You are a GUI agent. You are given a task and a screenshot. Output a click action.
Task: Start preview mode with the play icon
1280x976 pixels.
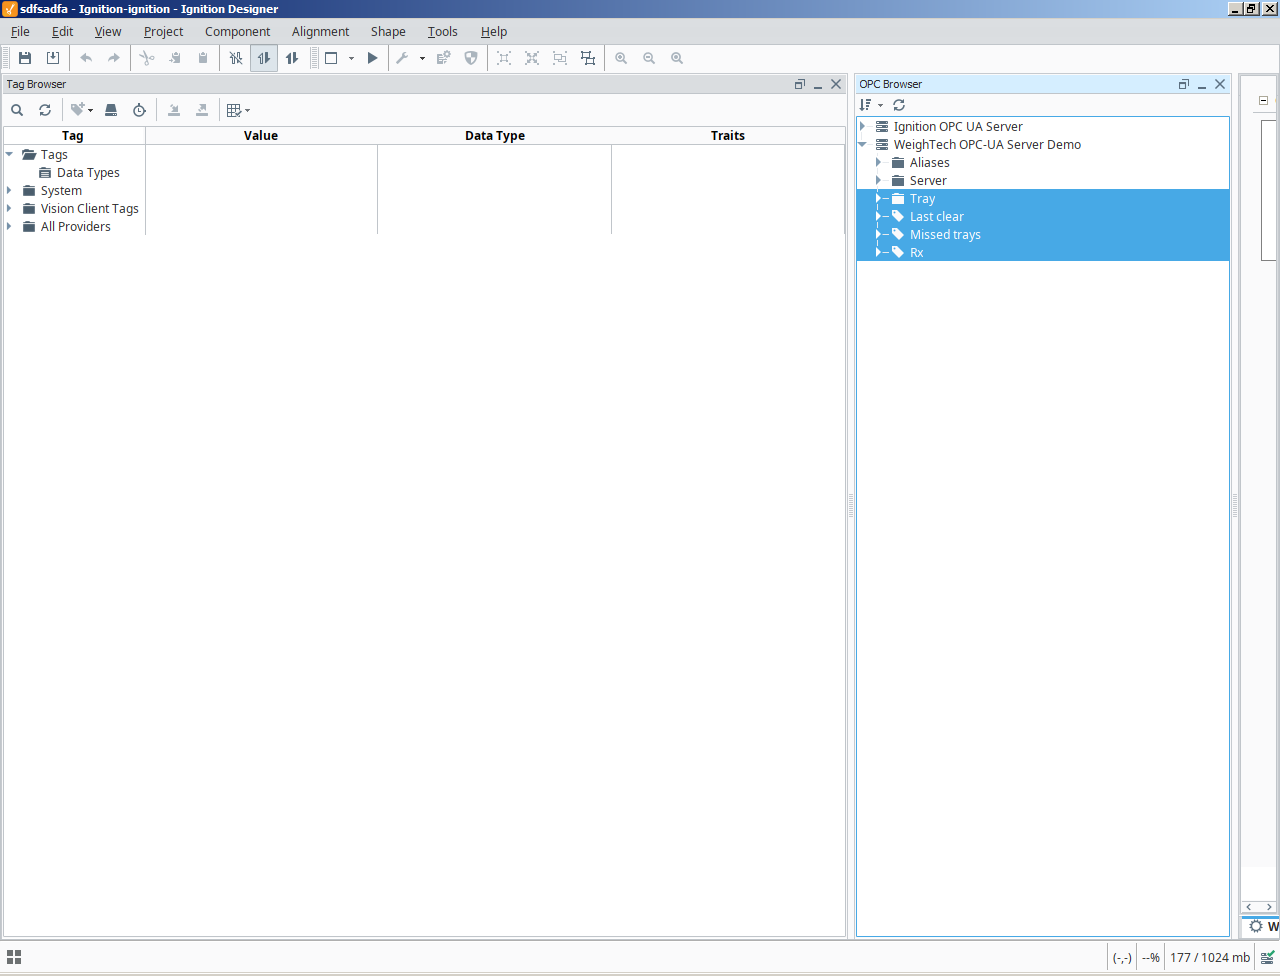pyautogui.click(x=372, y=58)
